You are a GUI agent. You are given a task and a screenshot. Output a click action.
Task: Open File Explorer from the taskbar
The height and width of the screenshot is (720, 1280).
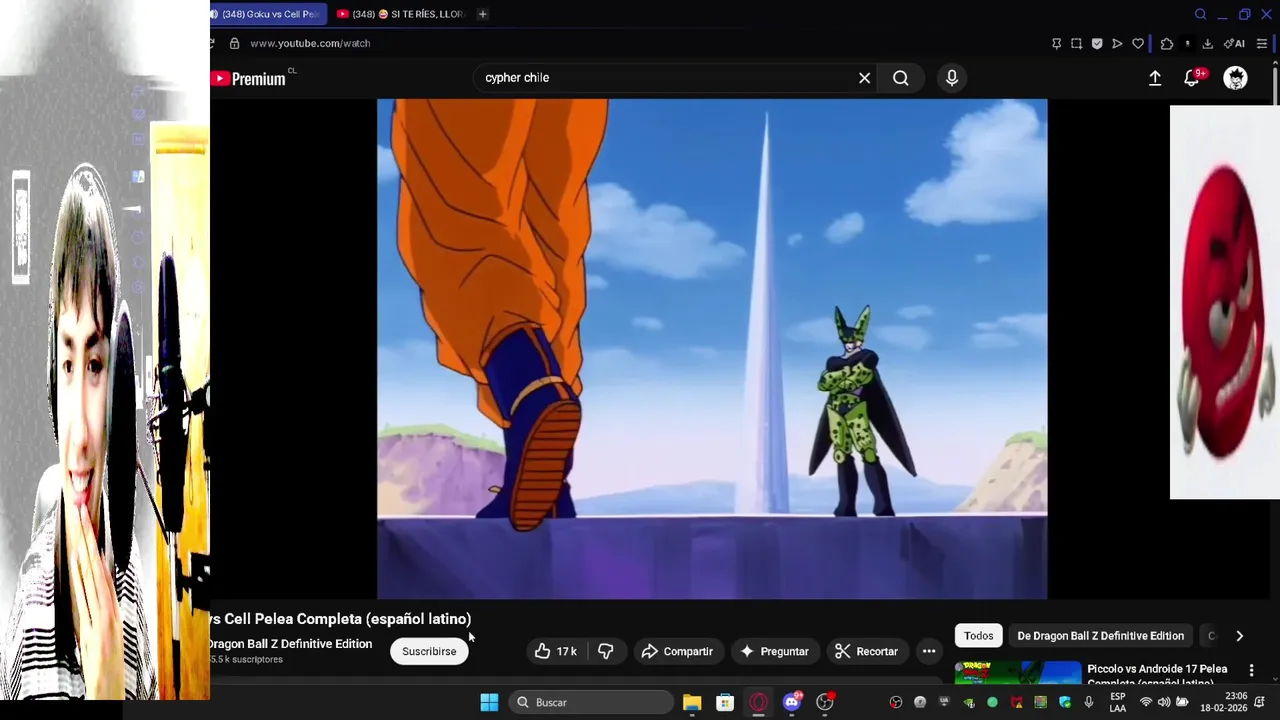(x=692, y=702)
